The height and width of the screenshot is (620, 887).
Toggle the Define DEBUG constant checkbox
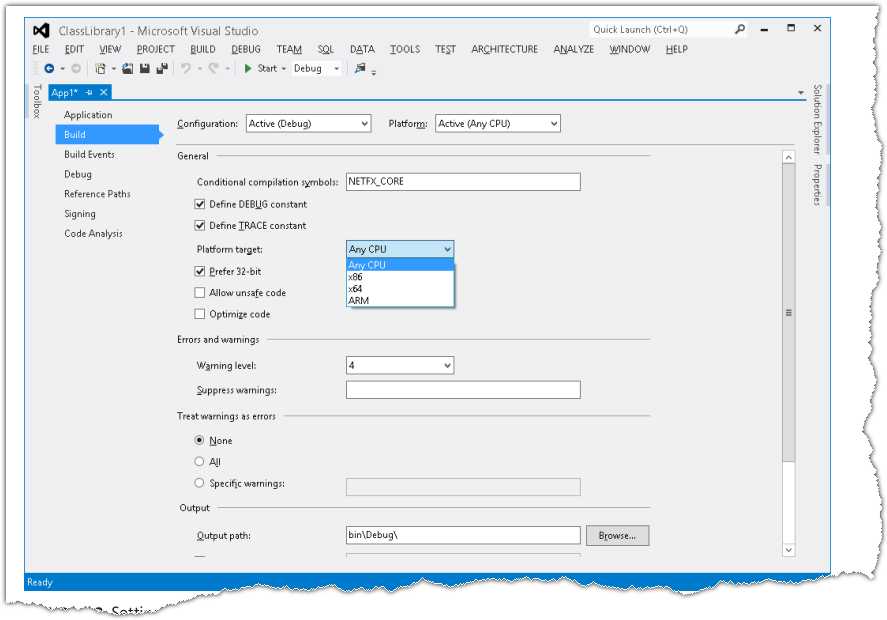pyautogui.click(x=200, y=204)
